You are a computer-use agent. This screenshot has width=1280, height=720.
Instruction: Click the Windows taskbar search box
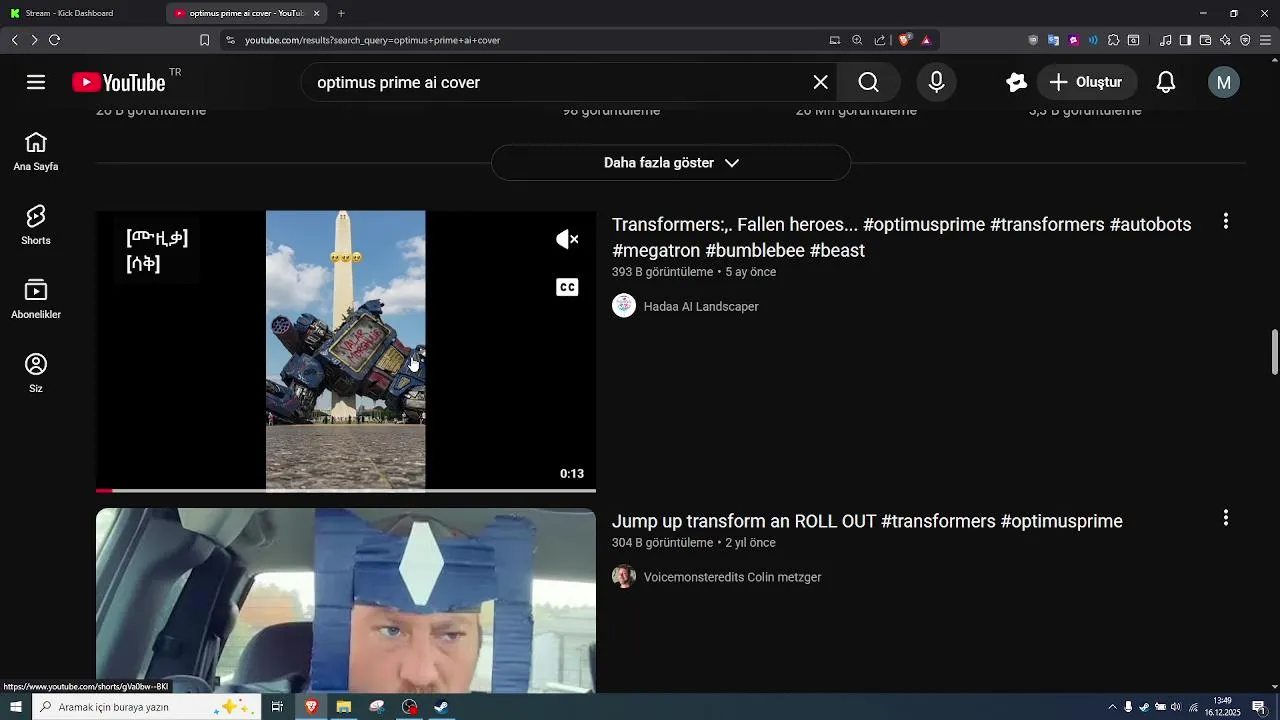[x=147, y=707]
